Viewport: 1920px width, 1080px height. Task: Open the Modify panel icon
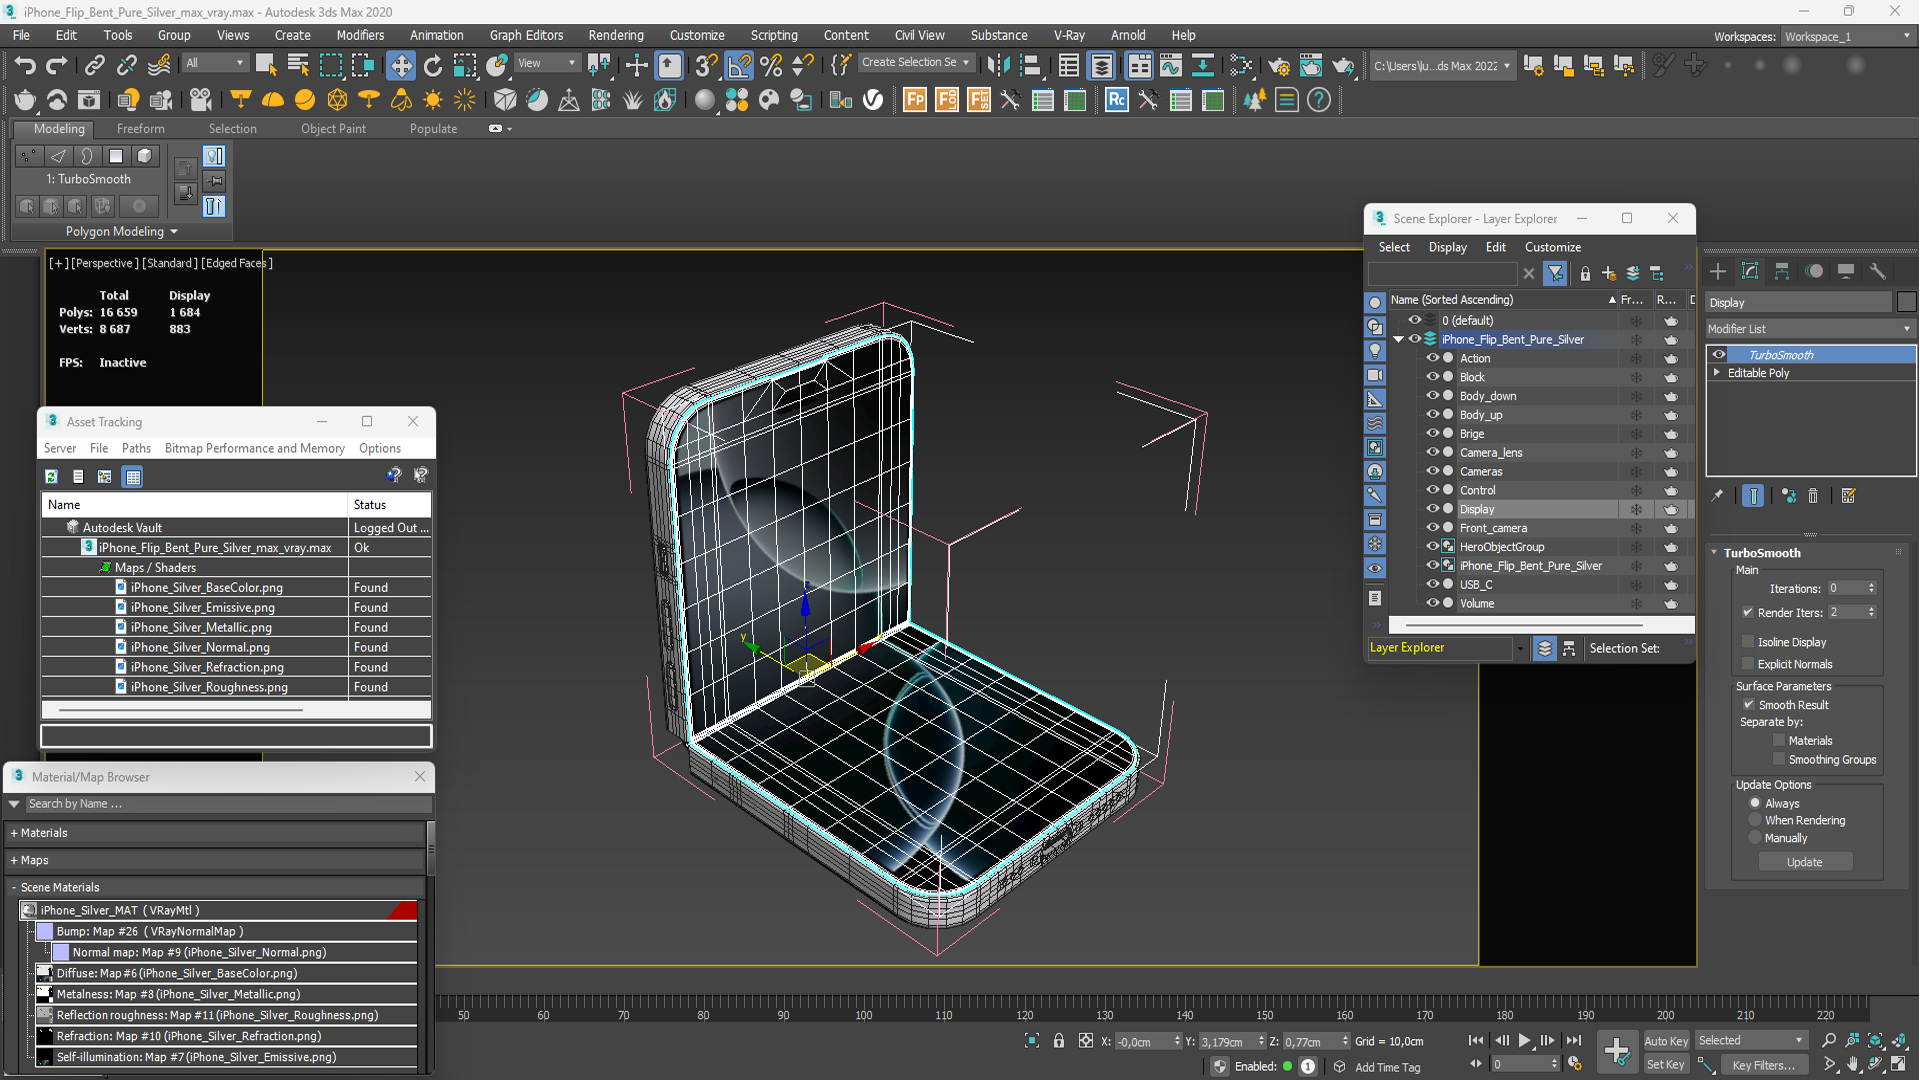(x=1750, y=272)
